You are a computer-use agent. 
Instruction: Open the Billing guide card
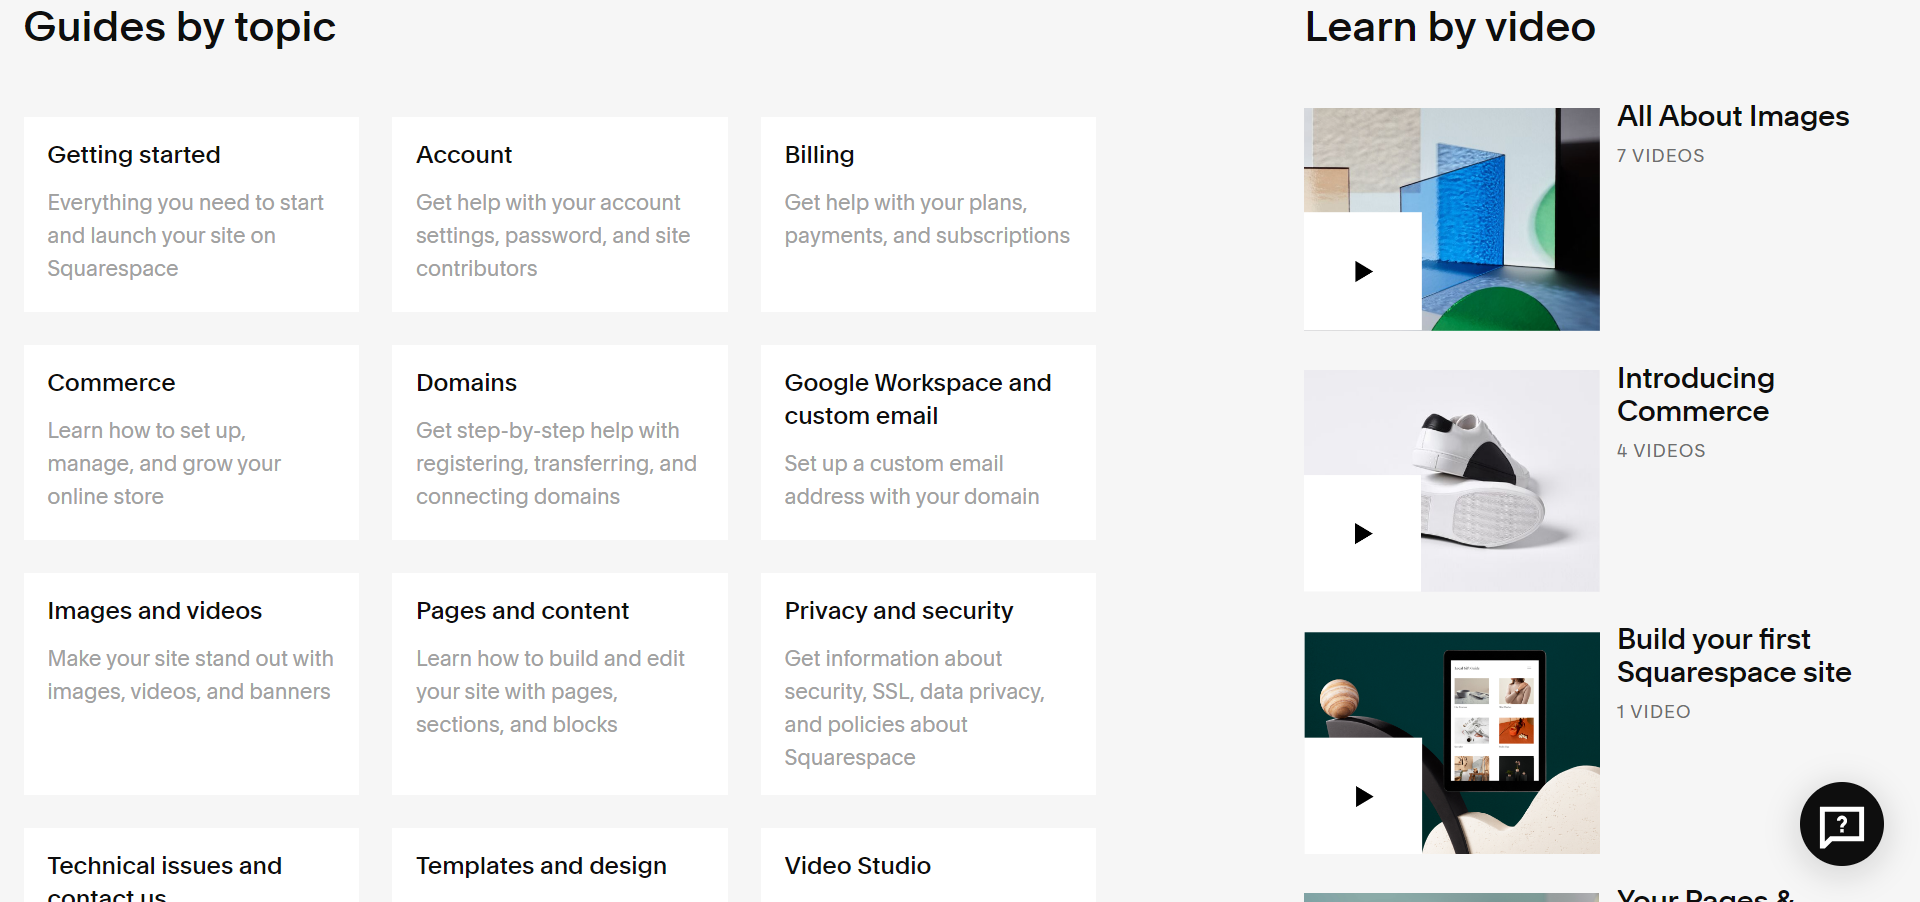927,214
